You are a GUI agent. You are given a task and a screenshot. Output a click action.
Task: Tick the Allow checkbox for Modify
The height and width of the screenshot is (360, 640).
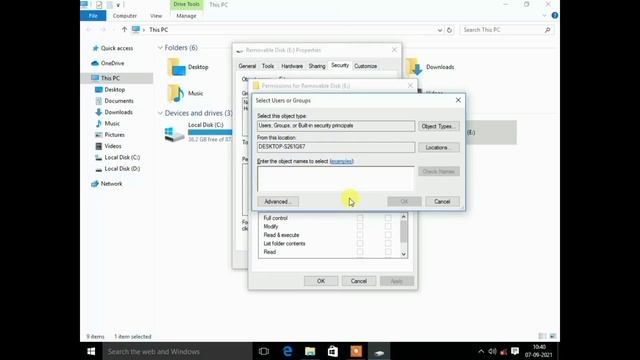coord(360,226)
